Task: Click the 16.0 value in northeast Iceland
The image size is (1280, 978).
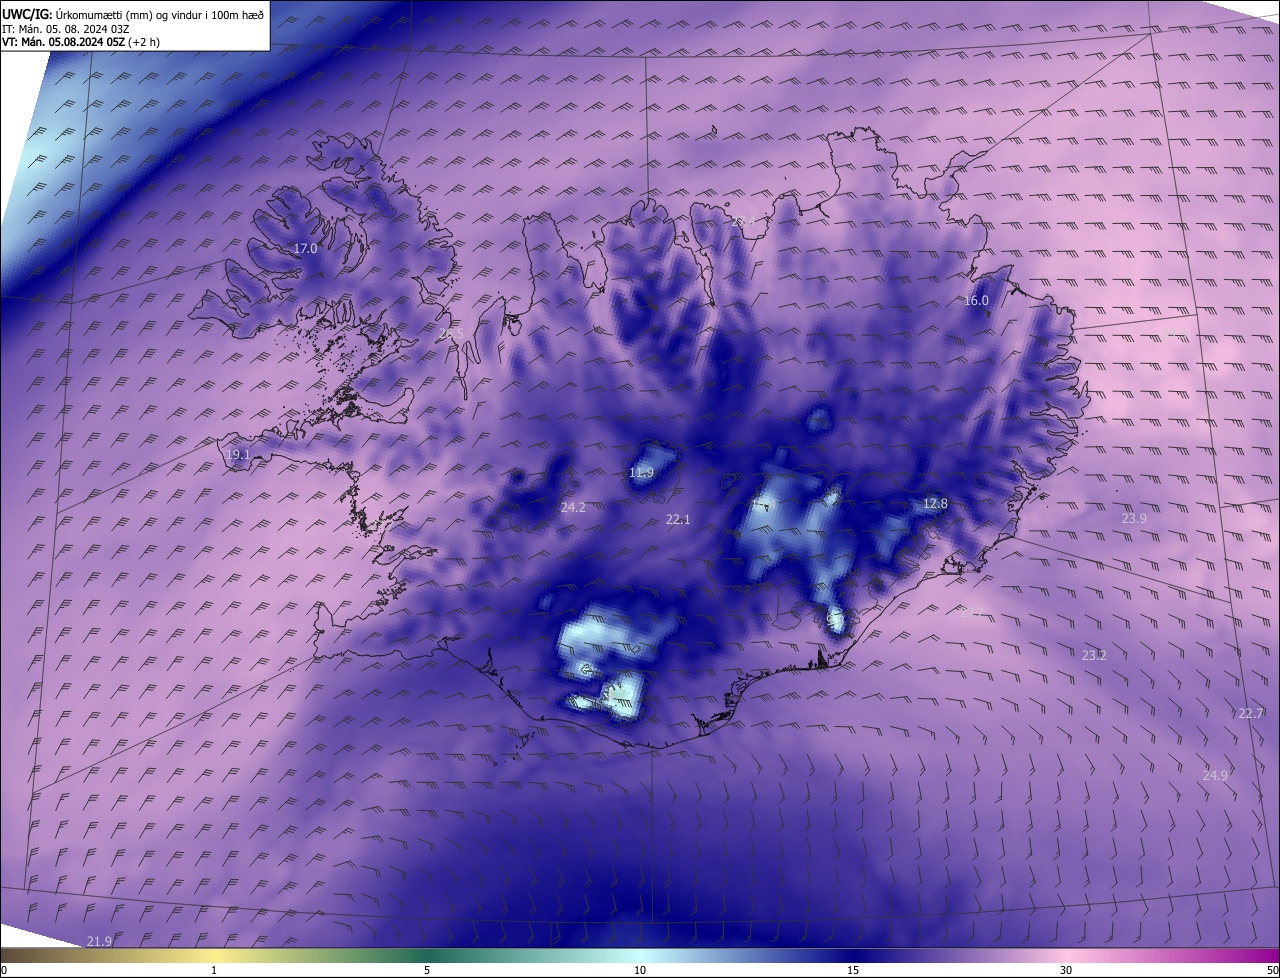Action: click(x=976, y=300)
